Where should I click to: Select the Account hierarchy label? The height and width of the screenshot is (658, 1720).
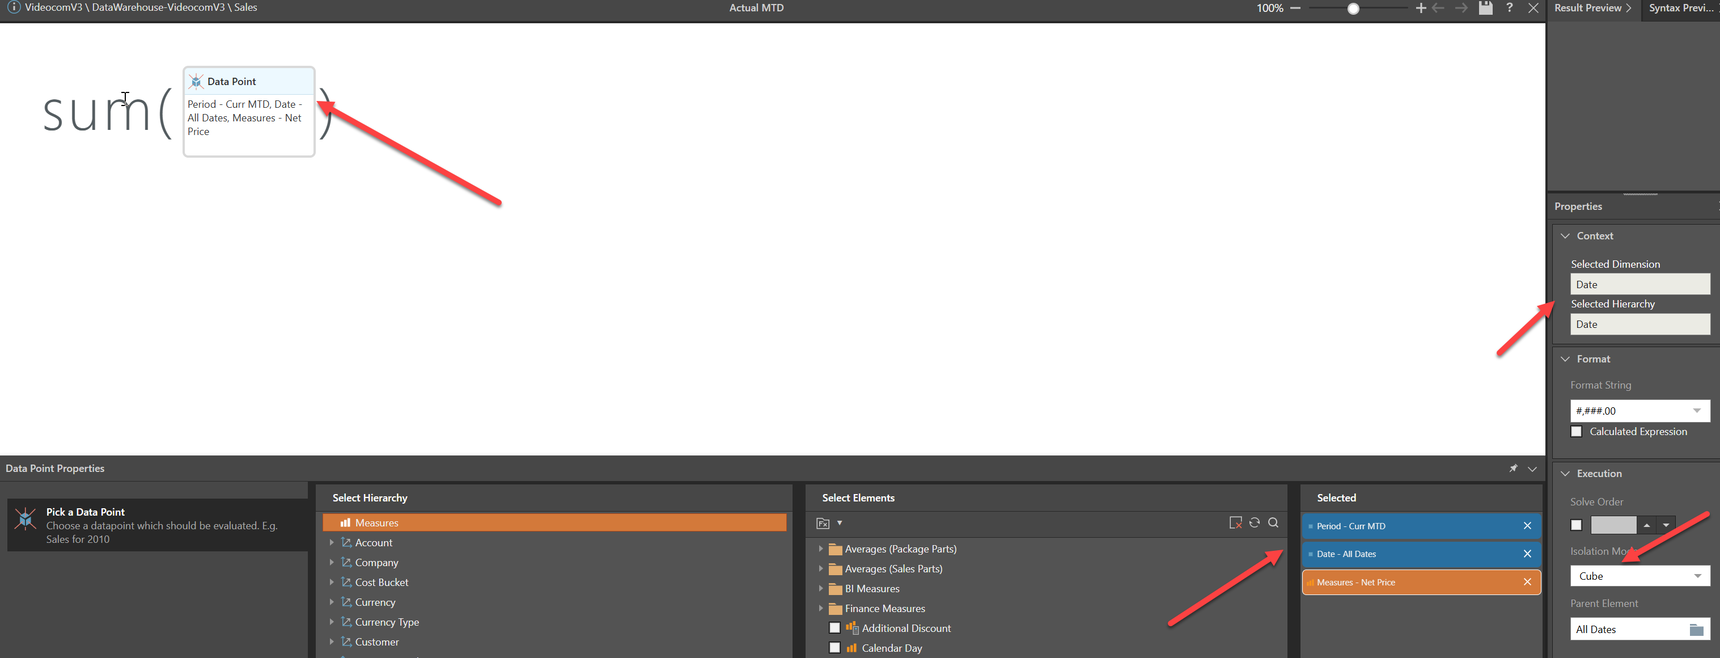pyautogui.click(x=373, y=542)
